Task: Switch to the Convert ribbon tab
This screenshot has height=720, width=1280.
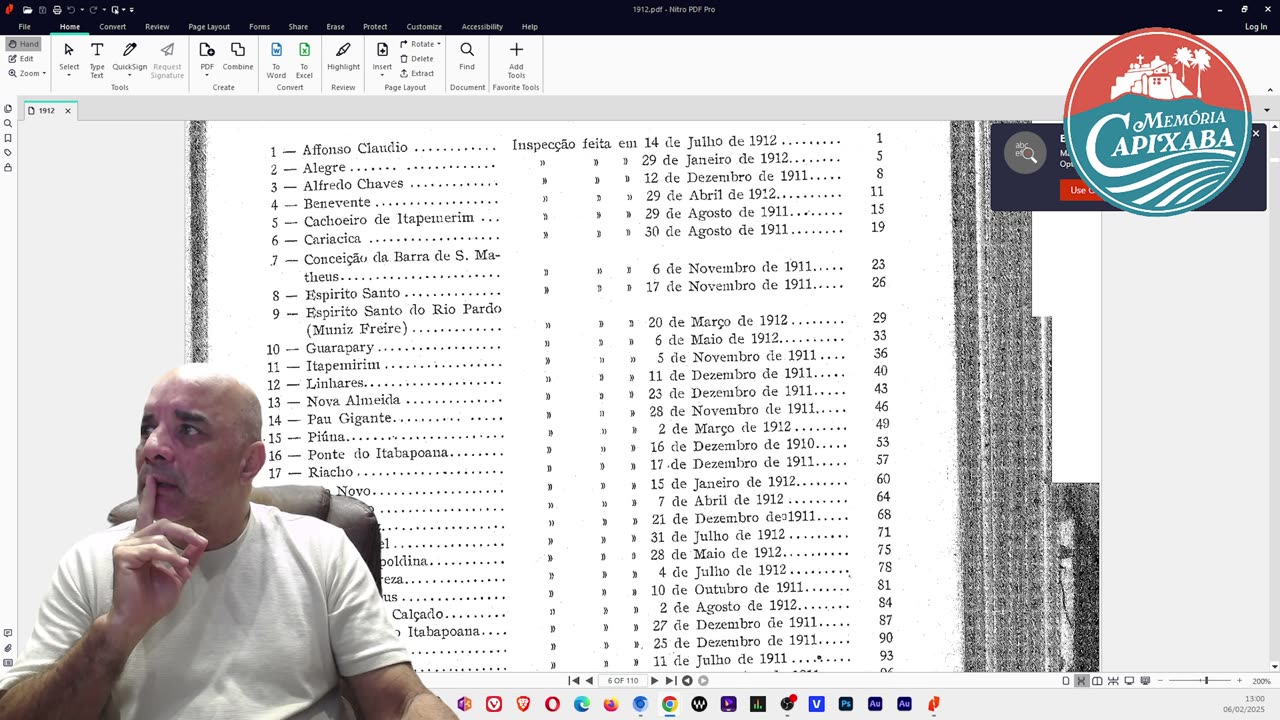Action: [112, 27]
